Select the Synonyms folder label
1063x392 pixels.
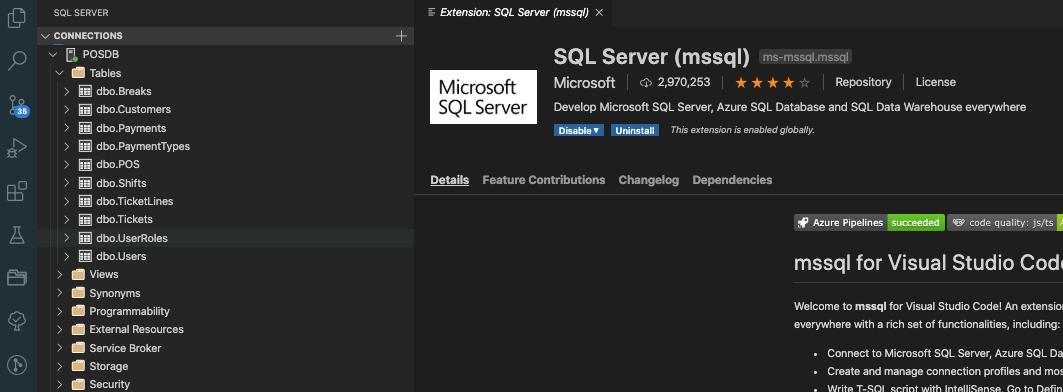click(x=115, y=293)
